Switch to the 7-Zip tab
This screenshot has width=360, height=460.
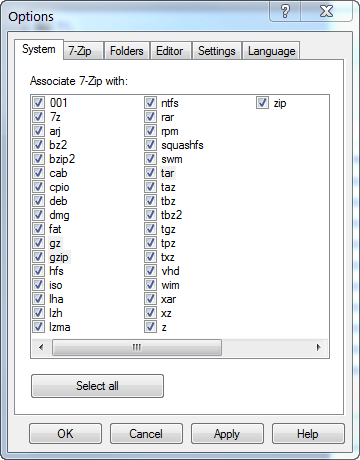83,51
